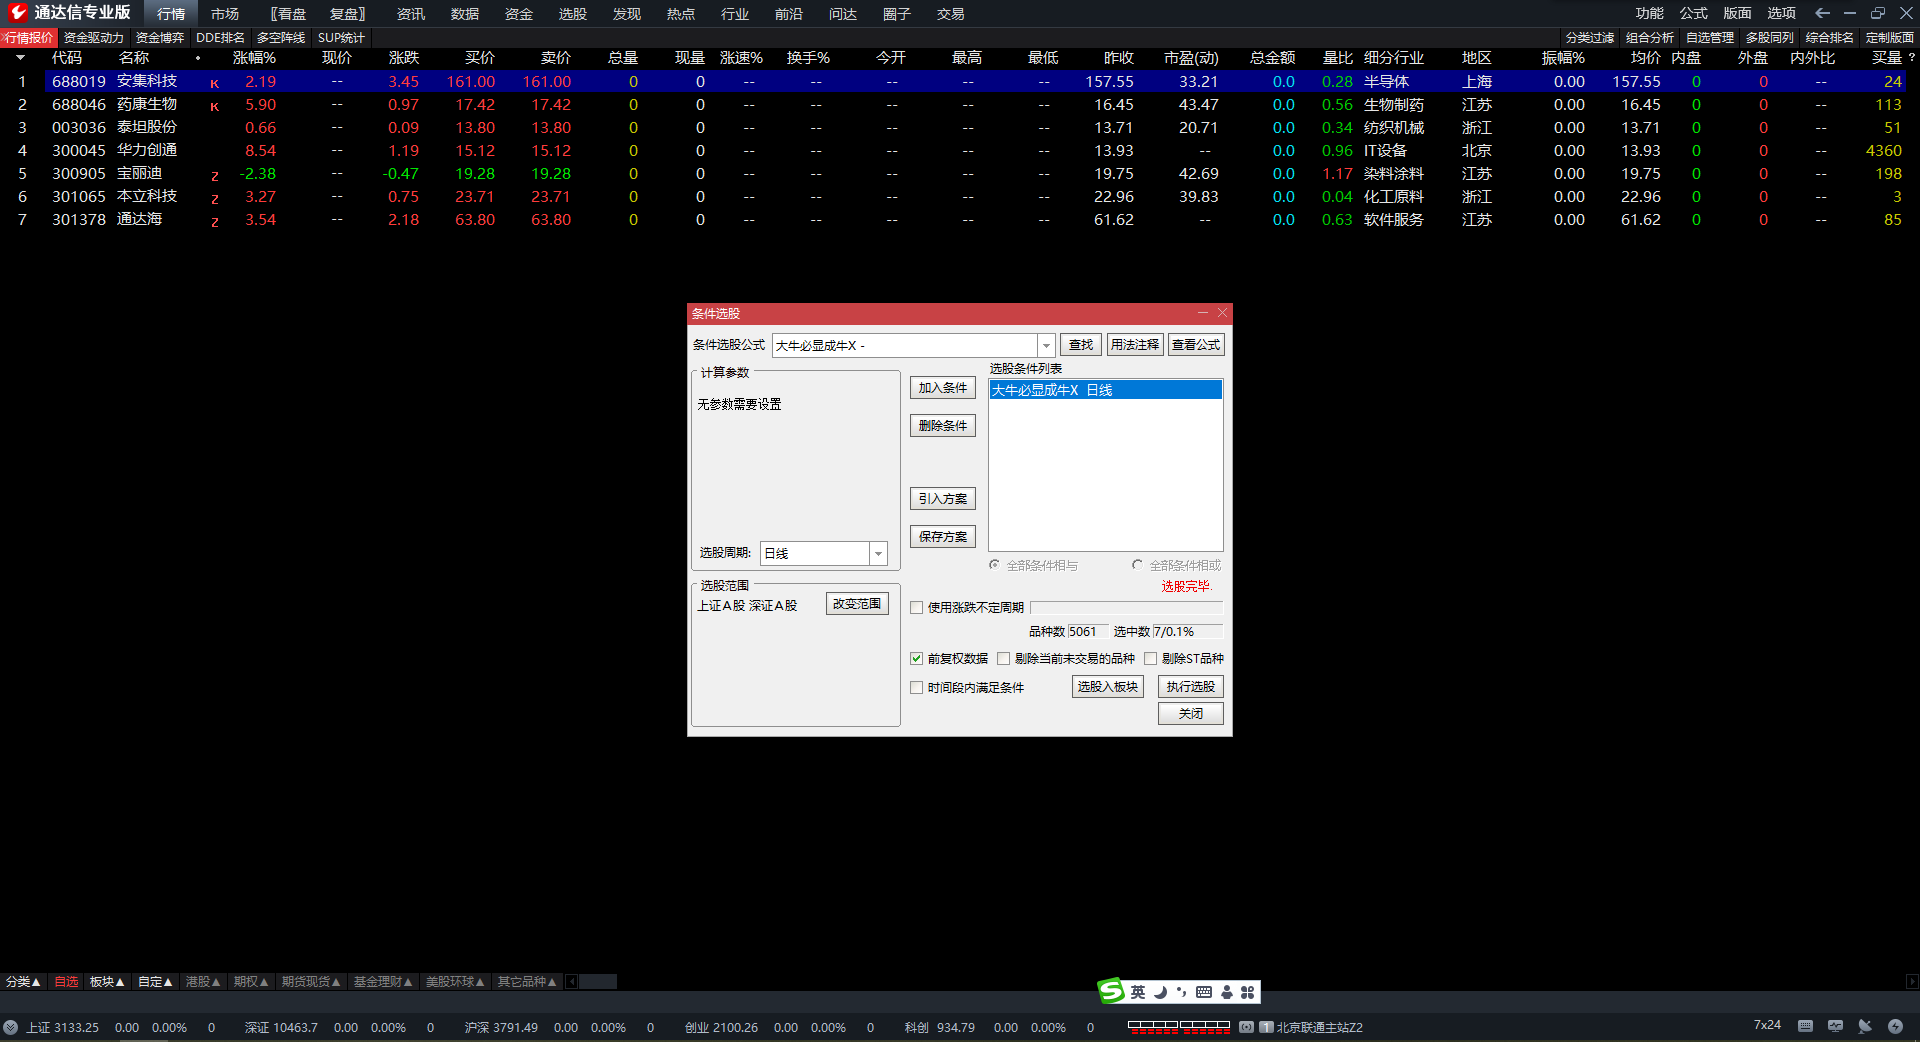Select 大牛必显成牛X 日线 list entry
The width and height of the screenshot is (1920, 1042).
[x=1105, y=390]
